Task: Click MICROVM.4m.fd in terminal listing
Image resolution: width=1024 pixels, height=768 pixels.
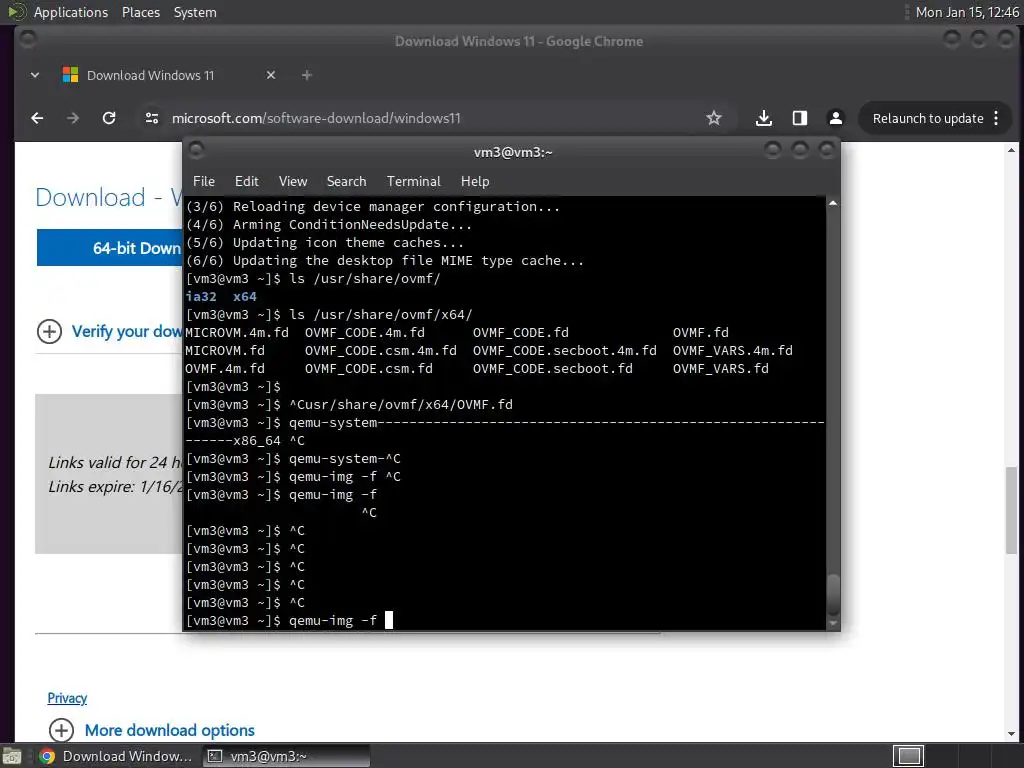Action: click(236, 332)
